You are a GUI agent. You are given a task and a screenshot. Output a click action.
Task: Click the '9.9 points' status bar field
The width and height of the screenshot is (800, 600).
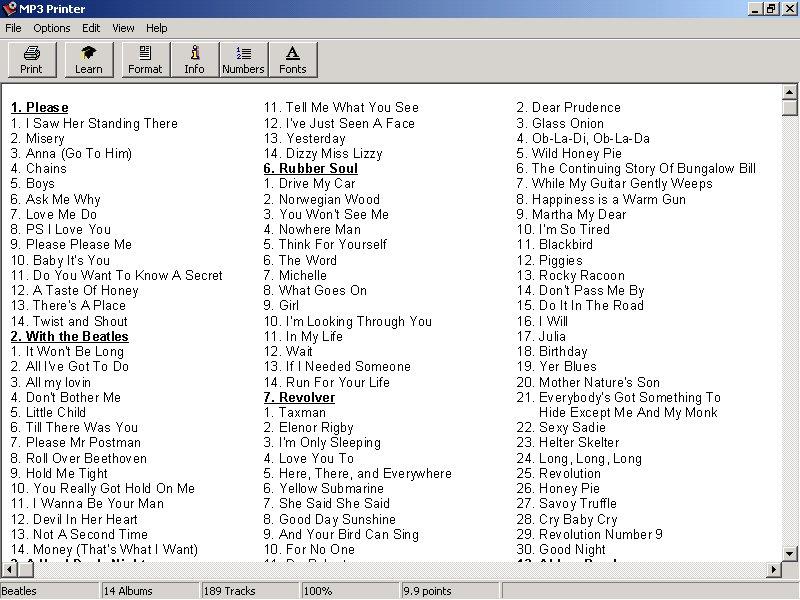(451, 591)
